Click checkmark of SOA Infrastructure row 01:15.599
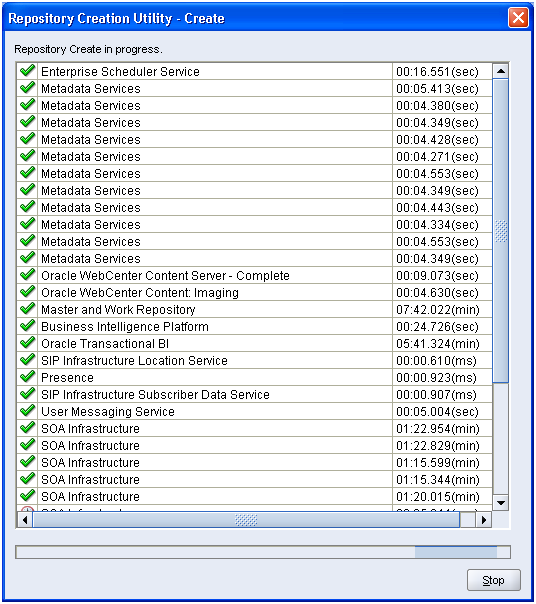This screenshot has height=604, width=536. 27,462
